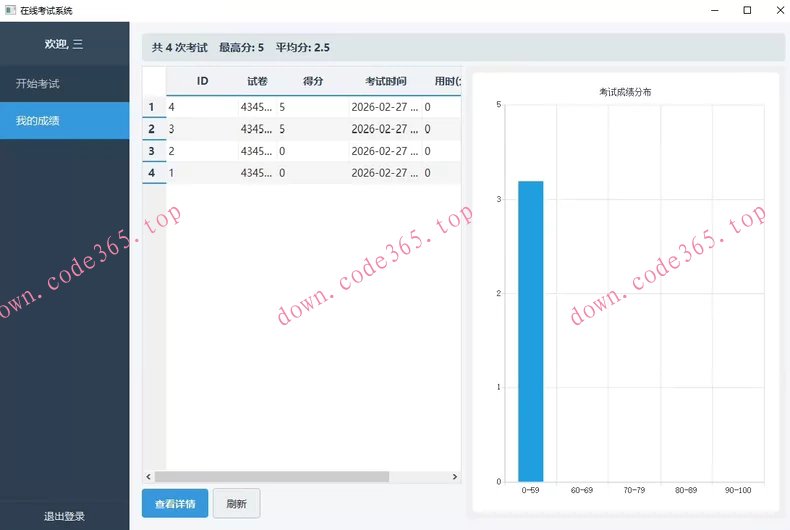Click the 共 4 次考试 summary text
This screenshot has width=790, height=530.
pos(179,48)
